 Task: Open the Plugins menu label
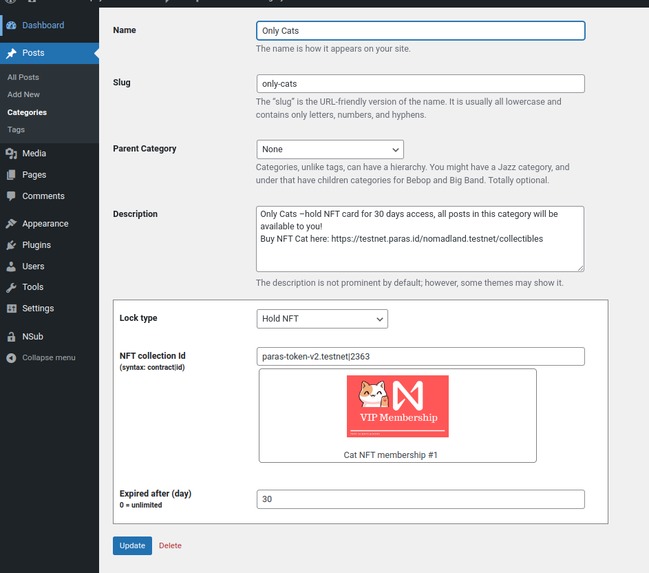[36, 245]
